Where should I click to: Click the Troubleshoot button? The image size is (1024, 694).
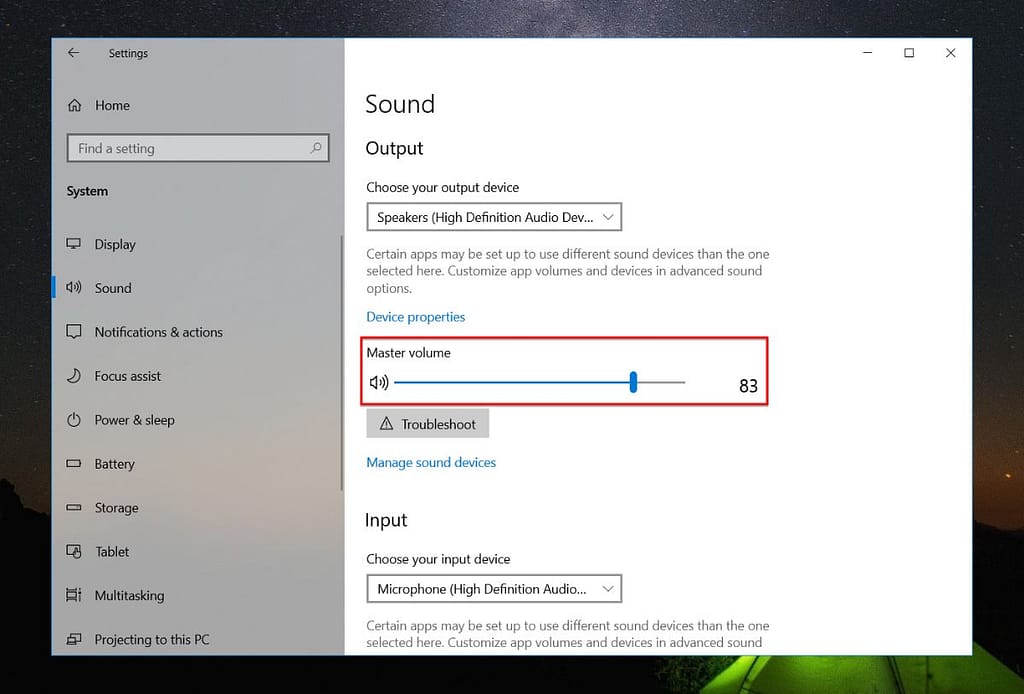pos(428,424)
